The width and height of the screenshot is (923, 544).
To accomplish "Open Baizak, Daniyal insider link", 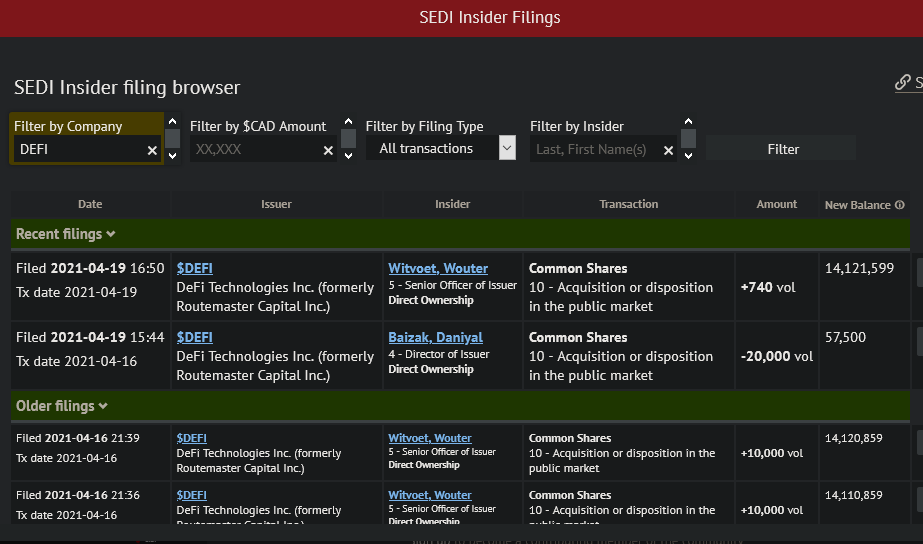I will tap(435, 337).
